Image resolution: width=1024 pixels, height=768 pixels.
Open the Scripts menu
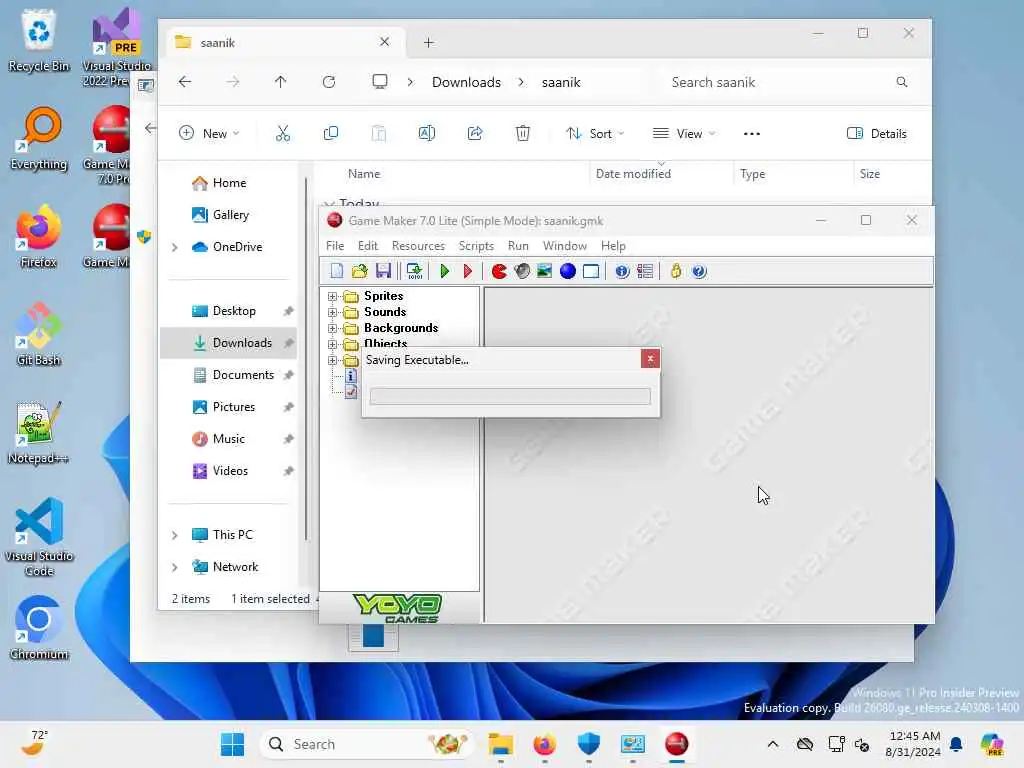476,246
